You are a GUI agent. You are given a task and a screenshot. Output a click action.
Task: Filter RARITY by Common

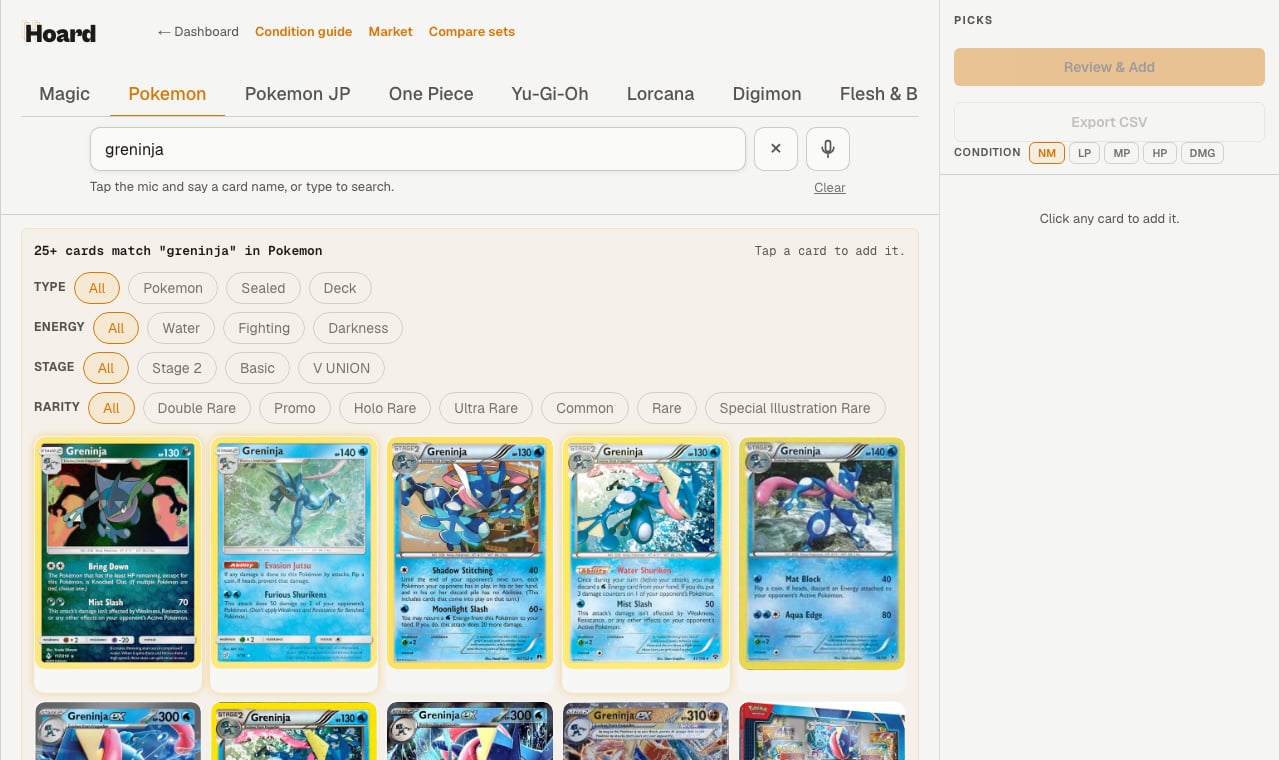coord(585,408)
